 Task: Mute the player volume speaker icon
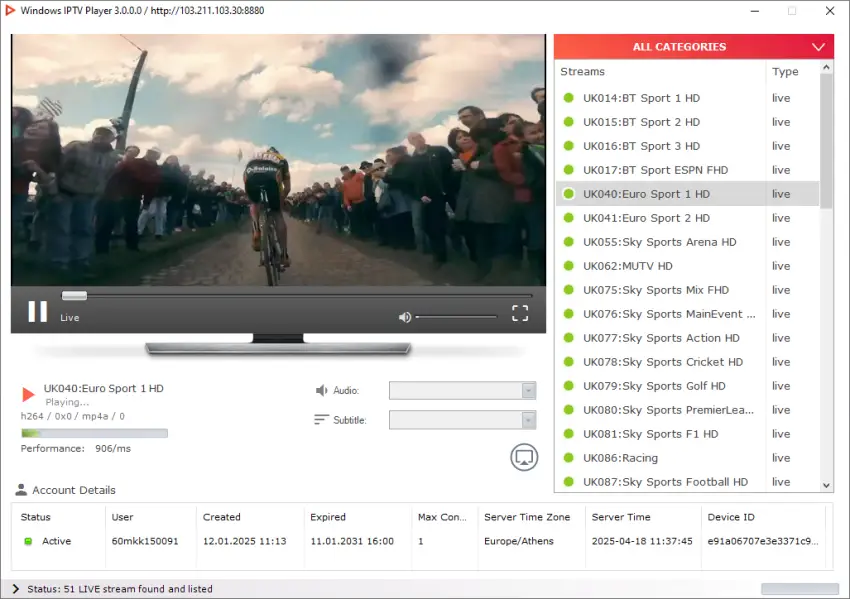point(404,317)
